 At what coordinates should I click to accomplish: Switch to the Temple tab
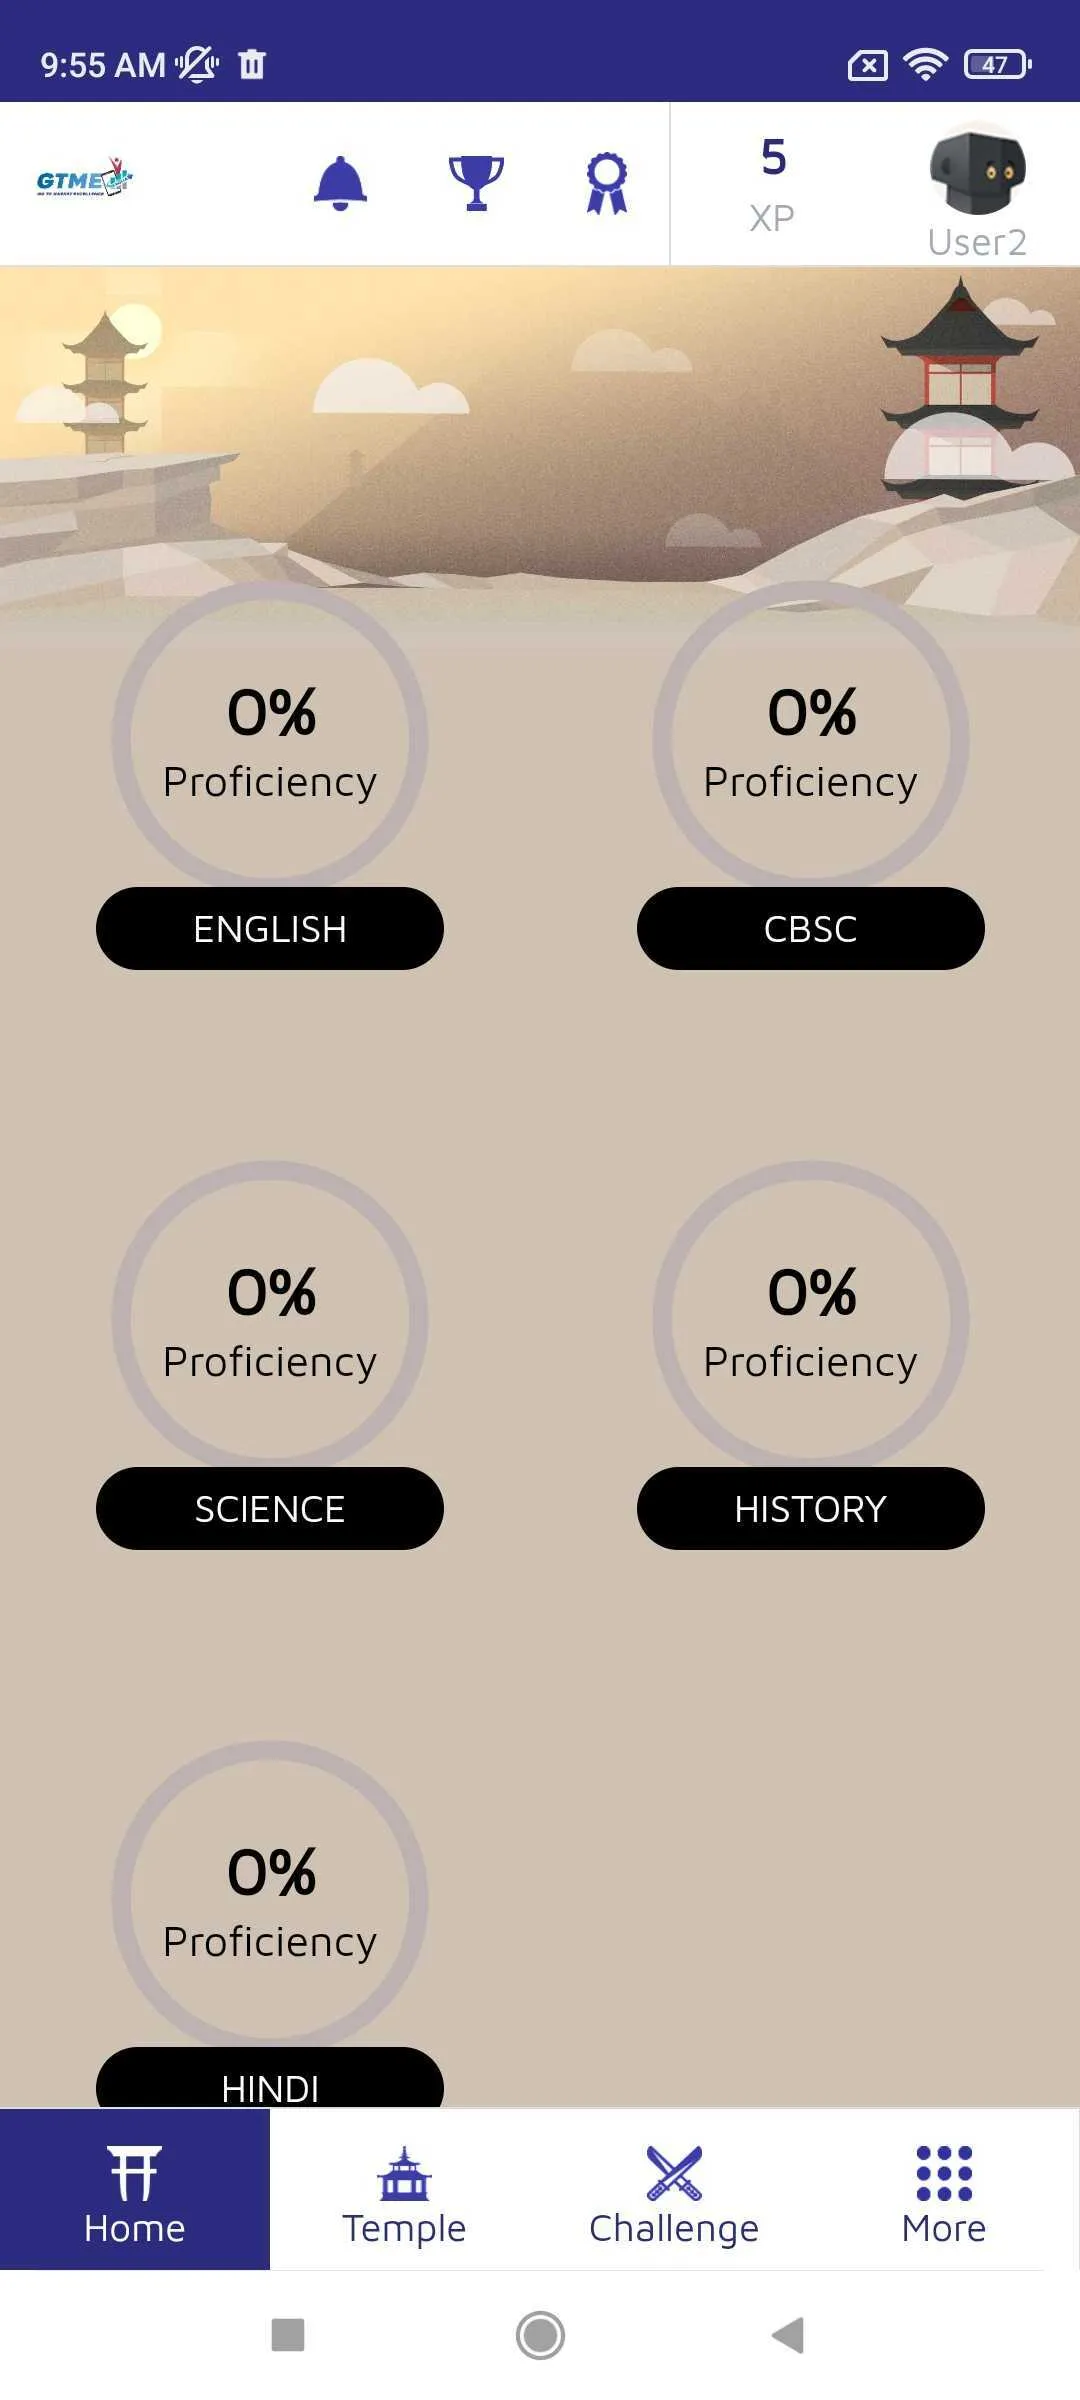pos(404,2190)
